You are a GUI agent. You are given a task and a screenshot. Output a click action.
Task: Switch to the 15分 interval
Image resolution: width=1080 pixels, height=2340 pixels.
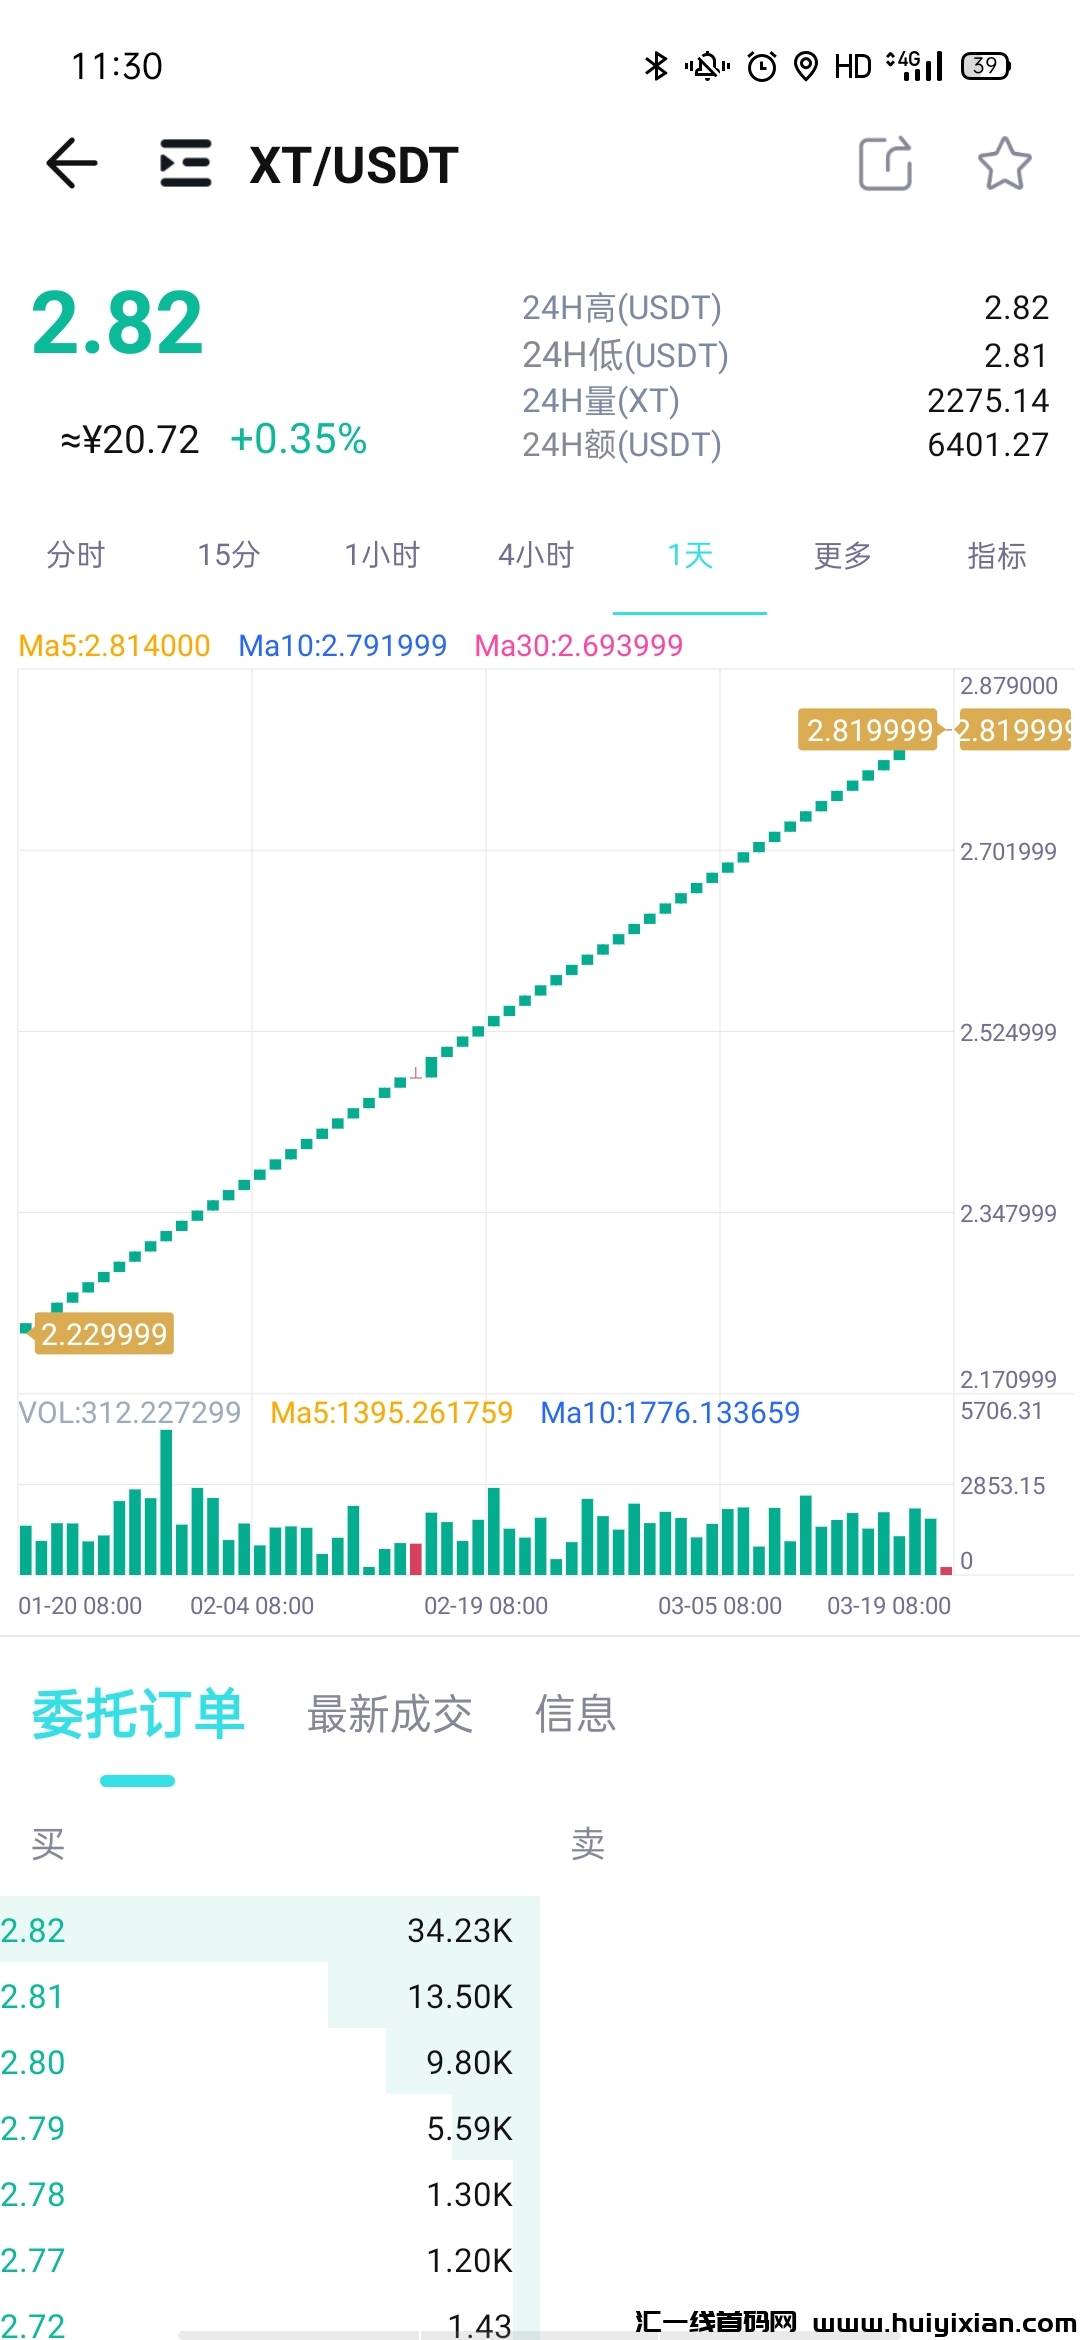pos(229,555)
